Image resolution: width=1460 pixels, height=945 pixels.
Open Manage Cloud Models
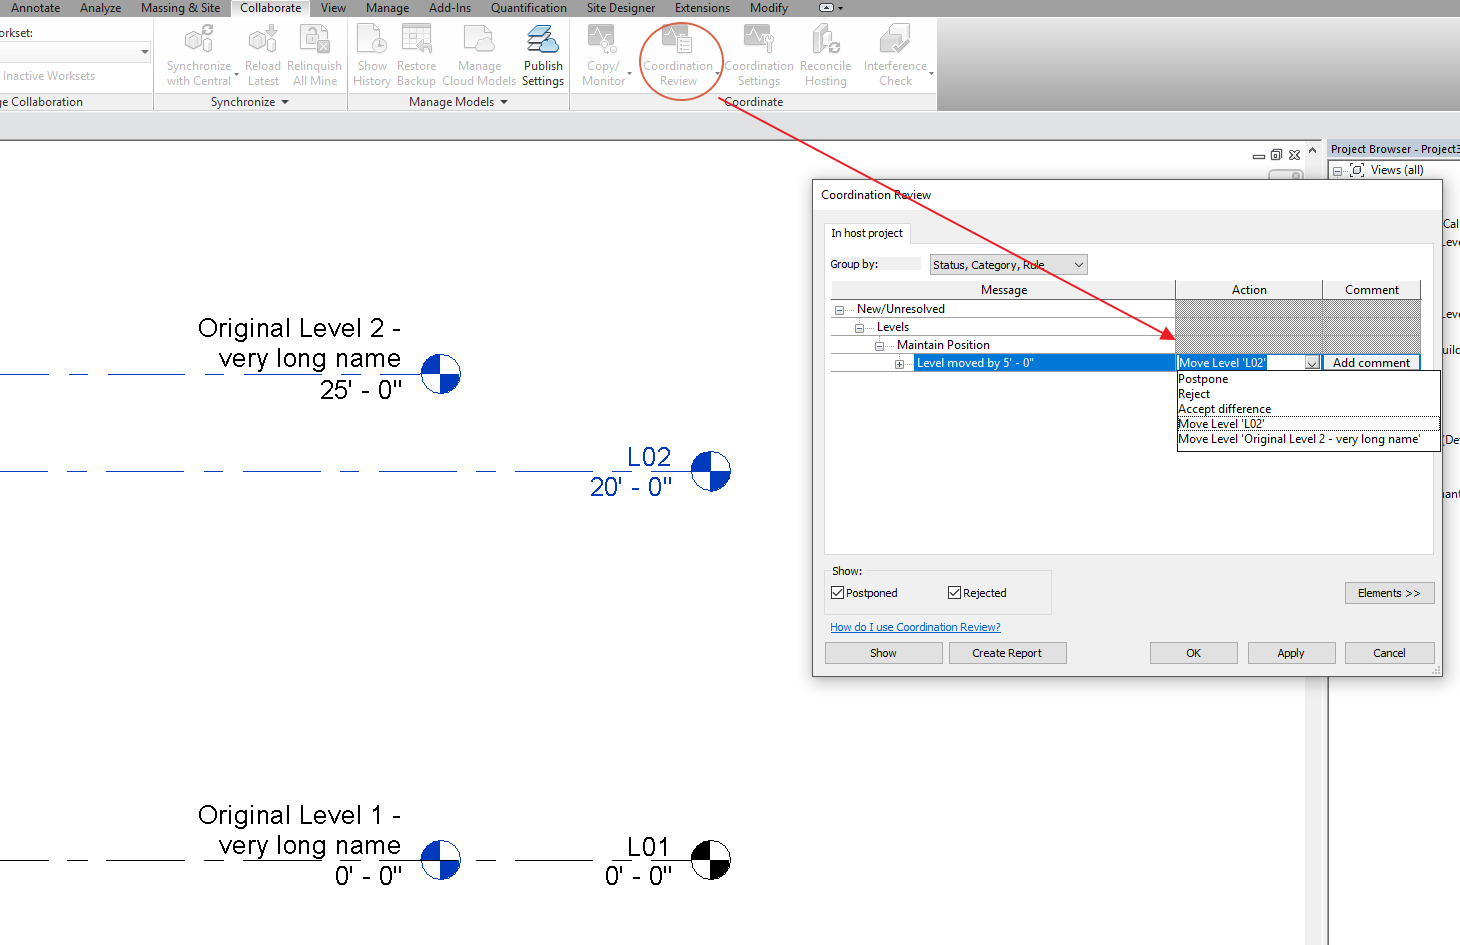[479, 55]
